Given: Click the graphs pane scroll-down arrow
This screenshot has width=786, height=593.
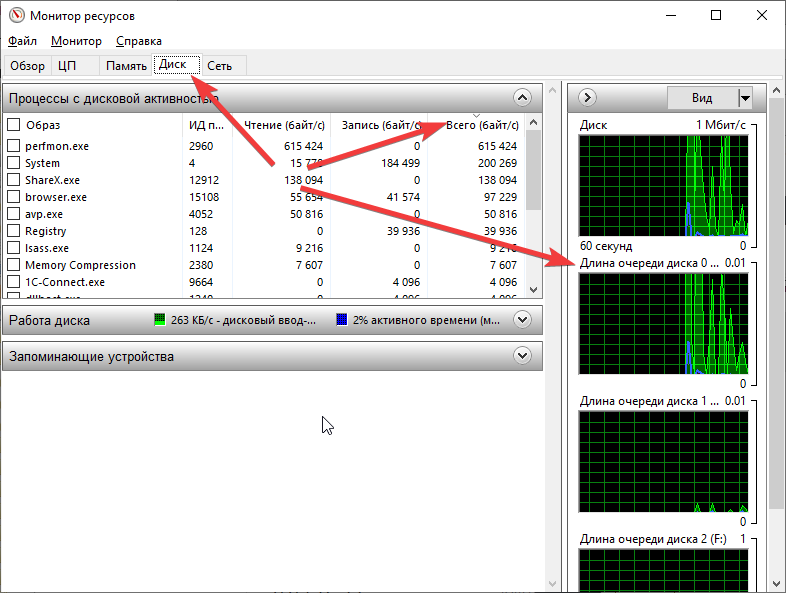Looking at the screenshot, I should 776,584.
